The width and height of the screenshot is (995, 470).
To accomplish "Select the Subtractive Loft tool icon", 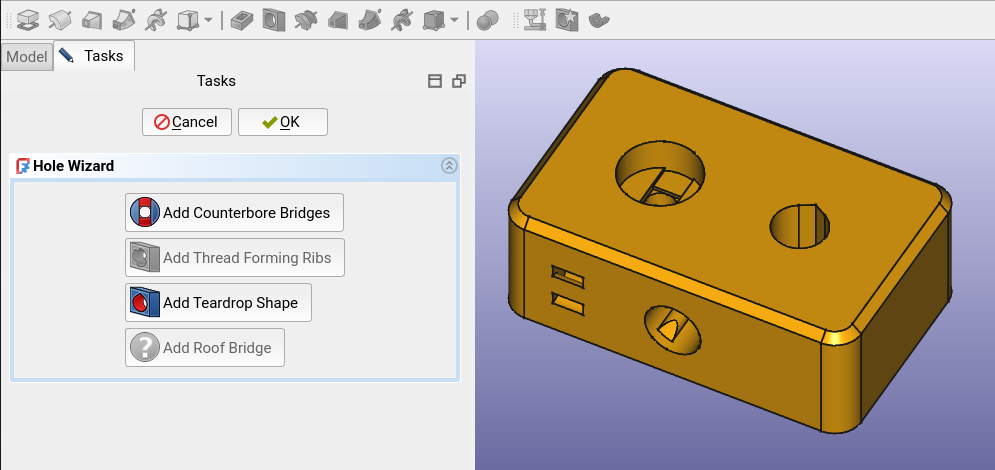I will point(338,20).
